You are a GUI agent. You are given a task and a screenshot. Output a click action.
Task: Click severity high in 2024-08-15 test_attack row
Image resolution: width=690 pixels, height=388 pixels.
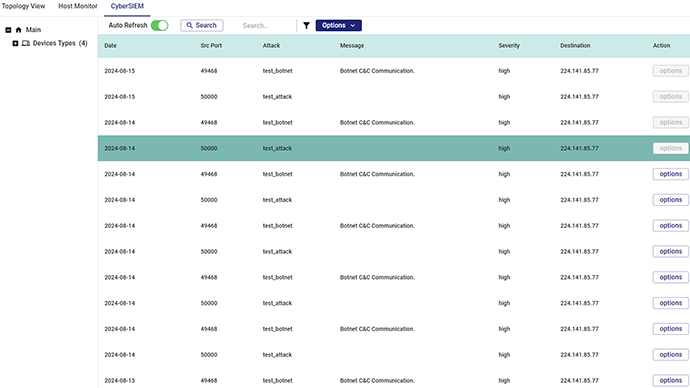[x=504, y=97]
